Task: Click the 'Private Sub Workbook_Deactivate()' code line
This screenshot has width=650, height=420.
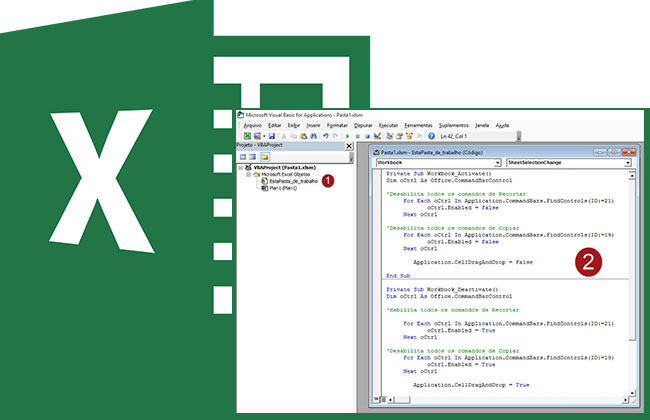Action: coord(442,289)
